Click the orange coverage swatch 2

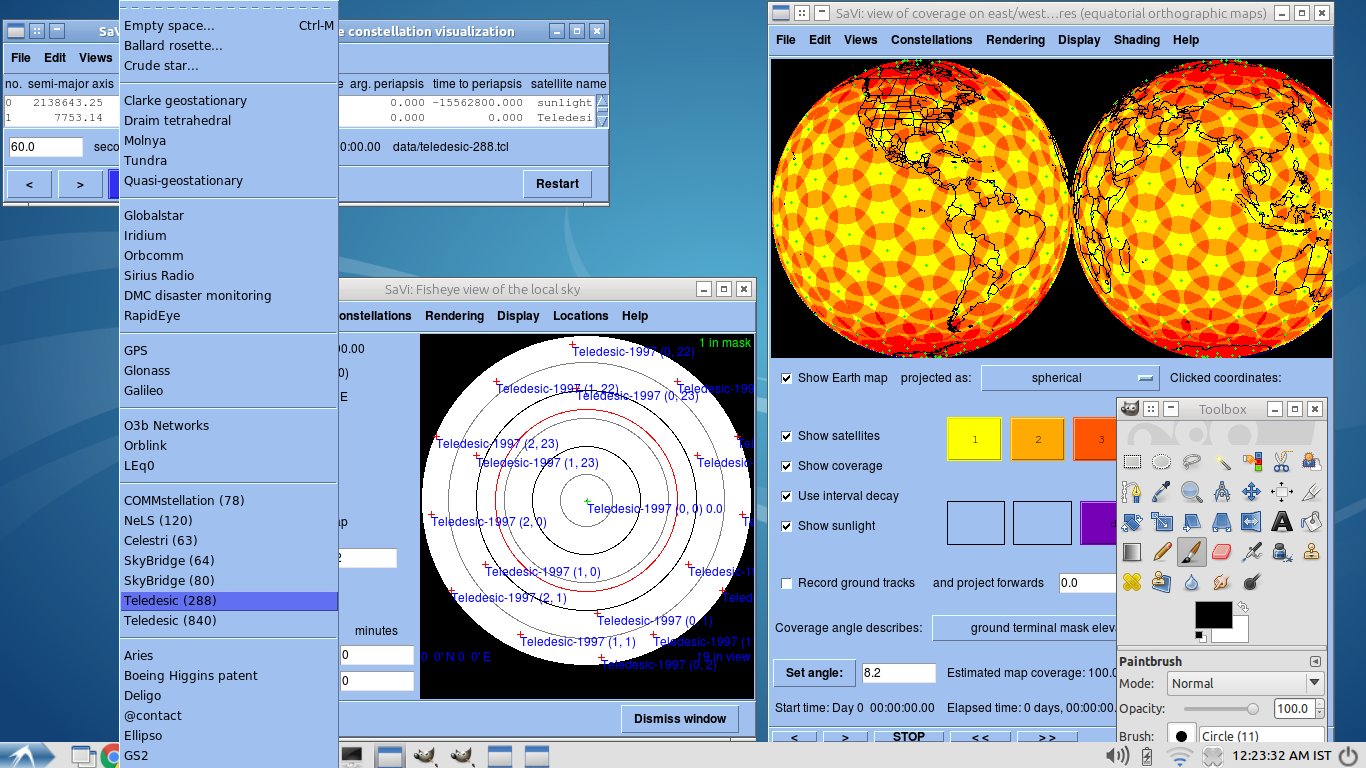[x=1038, y=439]
